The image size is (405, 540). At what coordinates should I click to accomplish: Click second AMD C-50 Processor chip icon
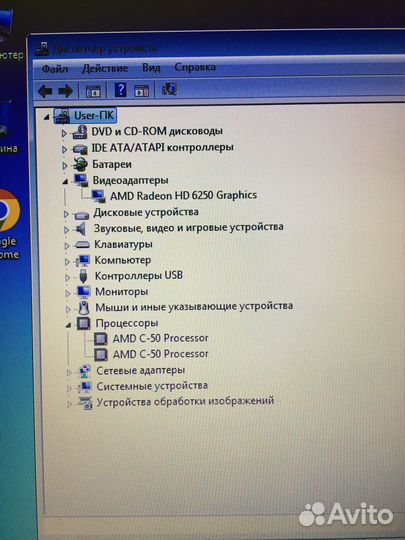pos(101,354)
